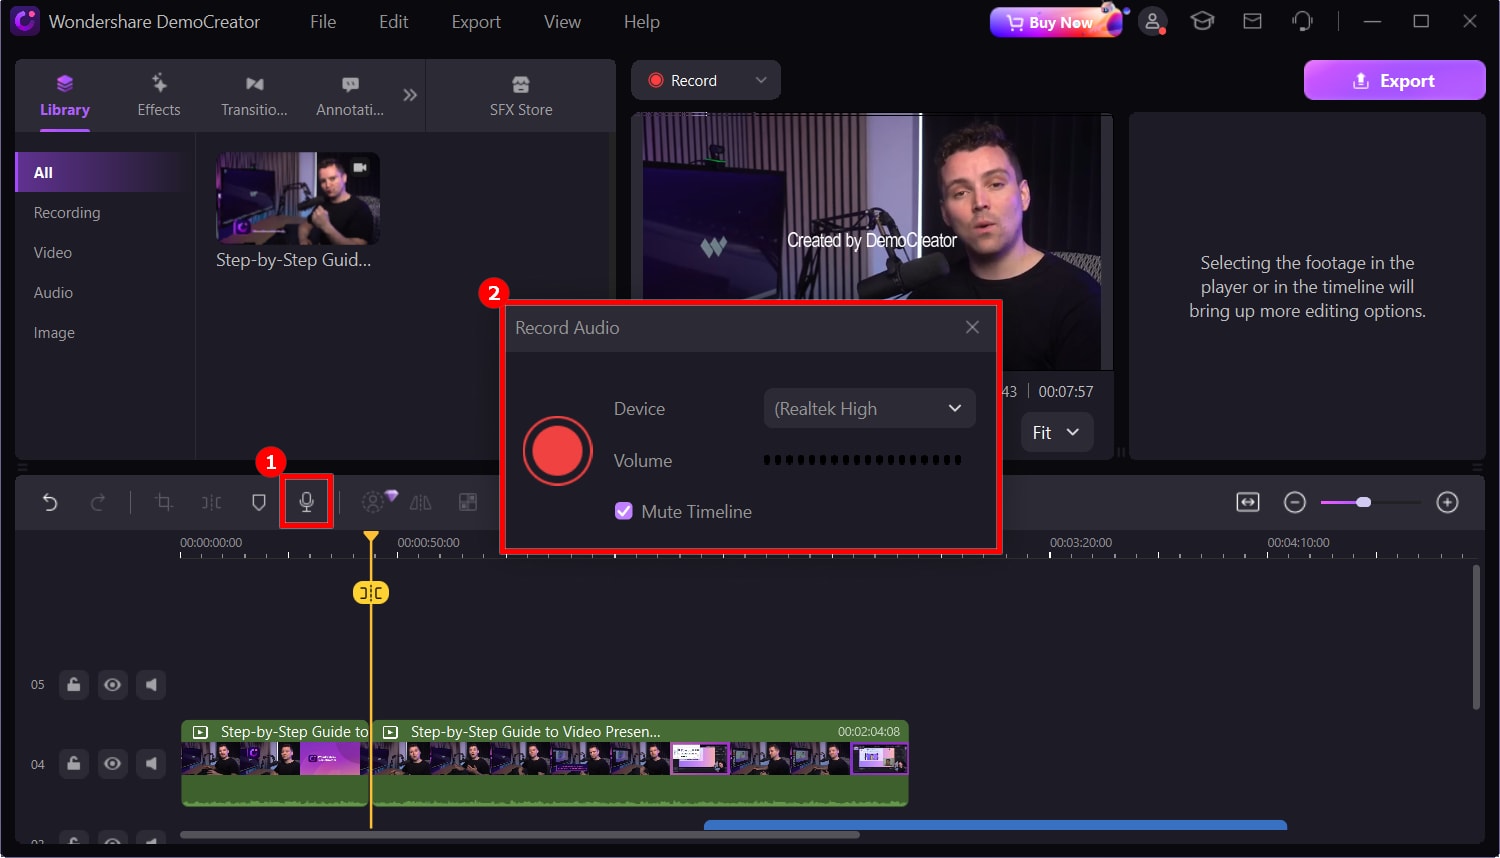The width and height of the screenshot is (1500, 858).
Task: Open the Export menu in menu bar
Action: 476,21
